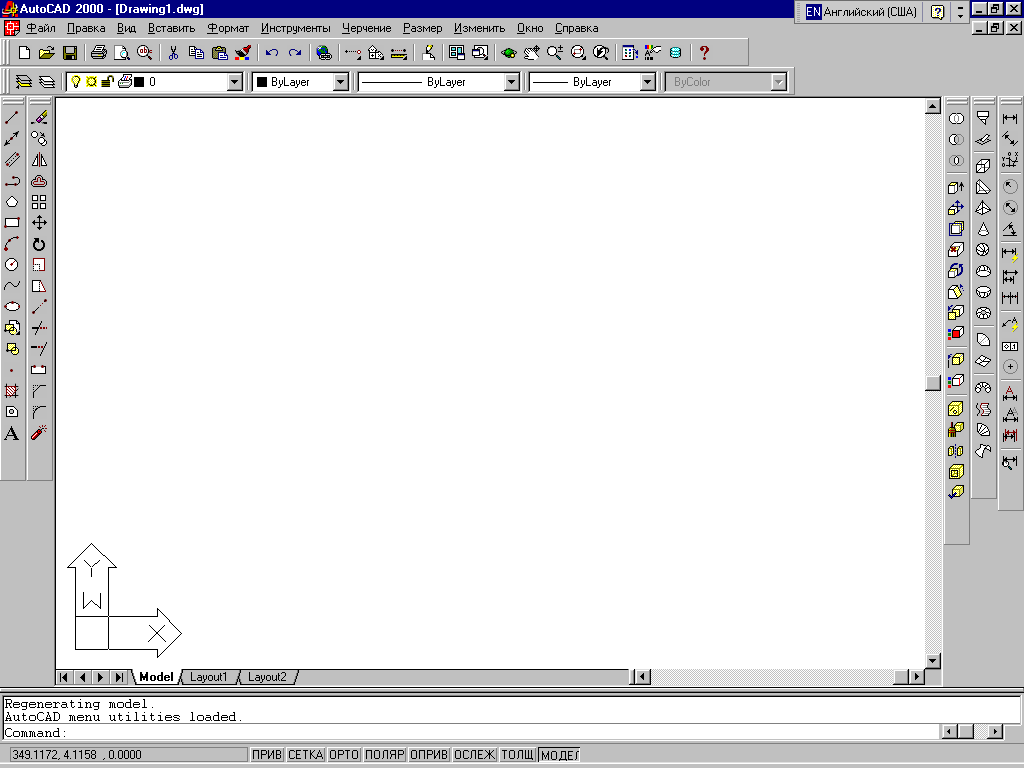Image resolution: width=1024 pixels, height=768 pixels.
Task: Click the black ByLayer color swatch
Action: (x=262, y=82)
